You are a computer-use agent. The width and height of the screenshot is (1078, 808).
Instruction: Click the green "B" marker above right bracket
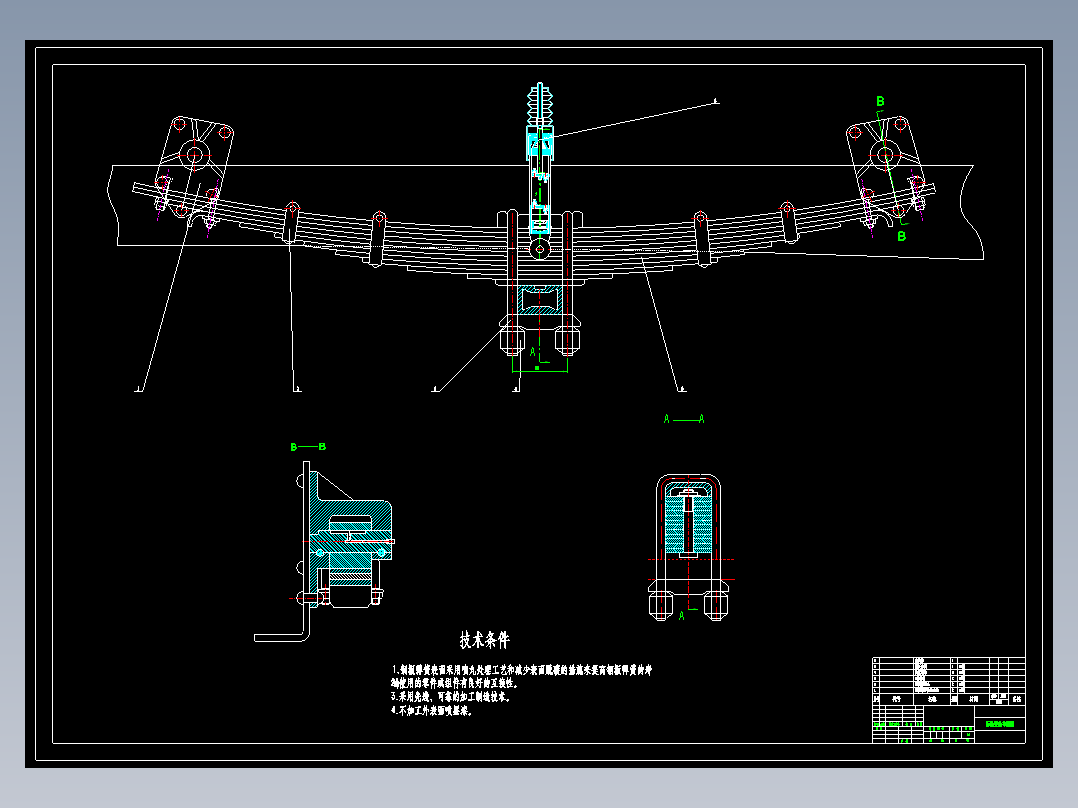coord(880,102)
